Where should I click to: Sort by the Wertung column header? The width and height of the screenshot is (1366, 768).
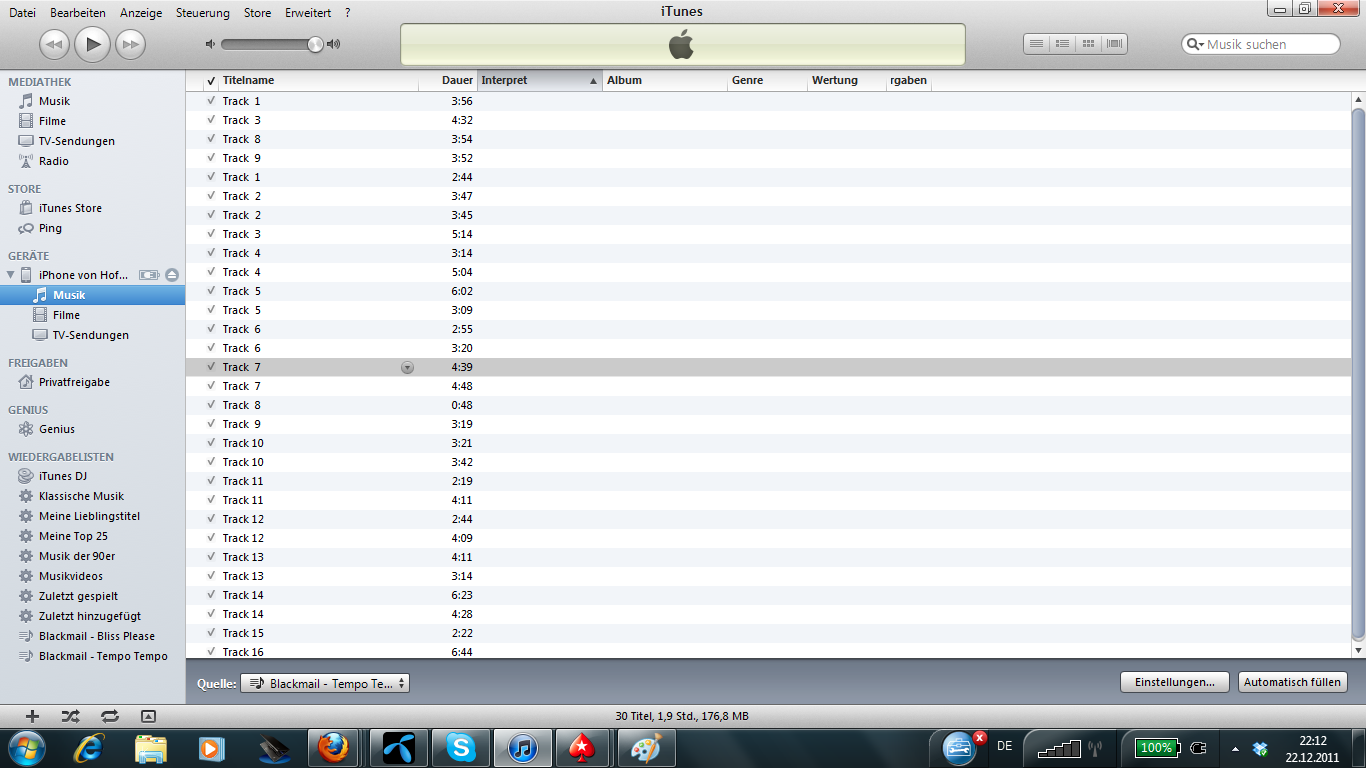[x=846, y=81]
